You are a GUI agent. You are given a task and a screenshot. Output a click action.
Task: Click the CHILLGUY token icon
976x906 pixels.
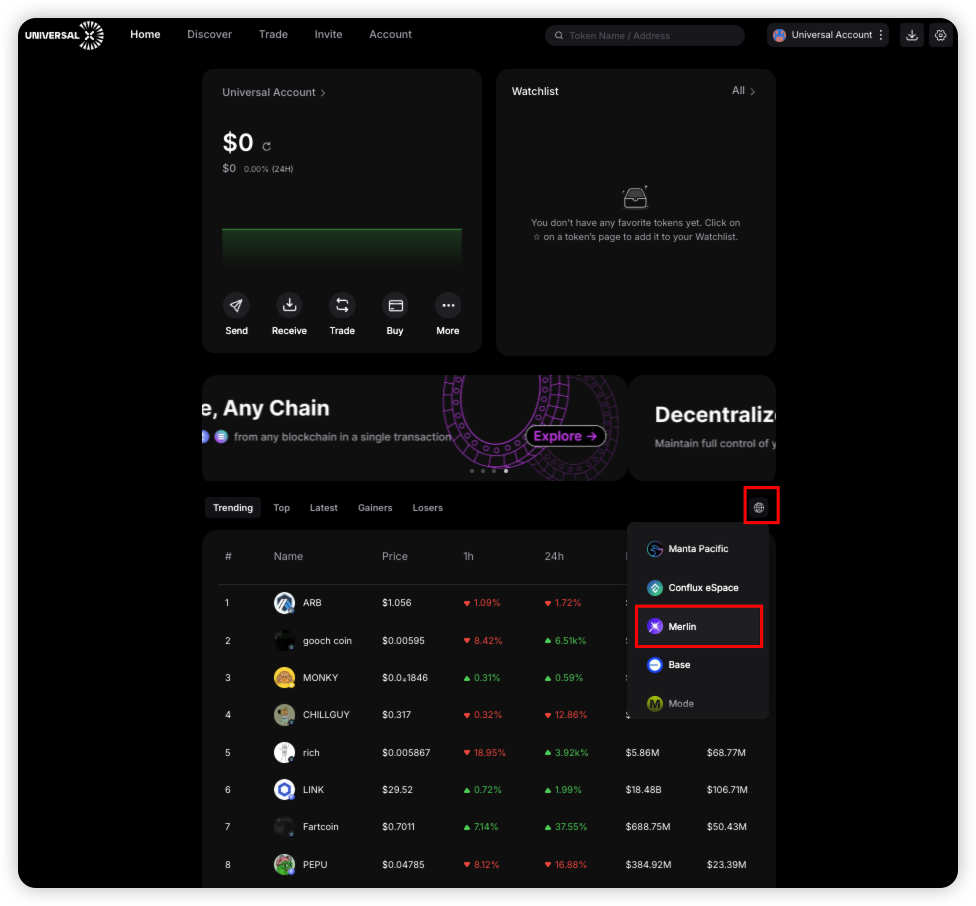tap(284, 715)
